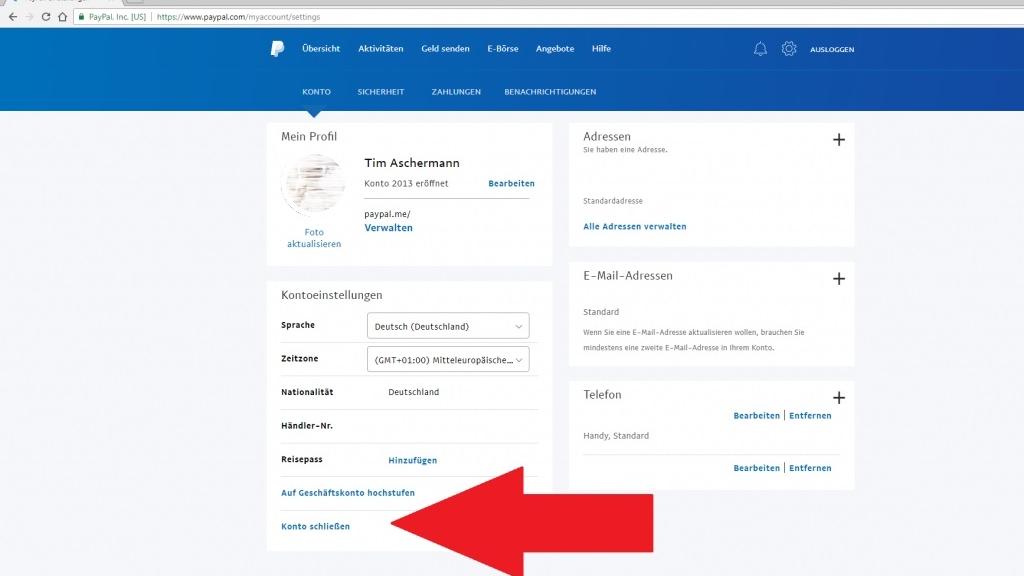1024x576 pixels.
Task: Add a new address with plus icon
Action: tap(839, 139)
